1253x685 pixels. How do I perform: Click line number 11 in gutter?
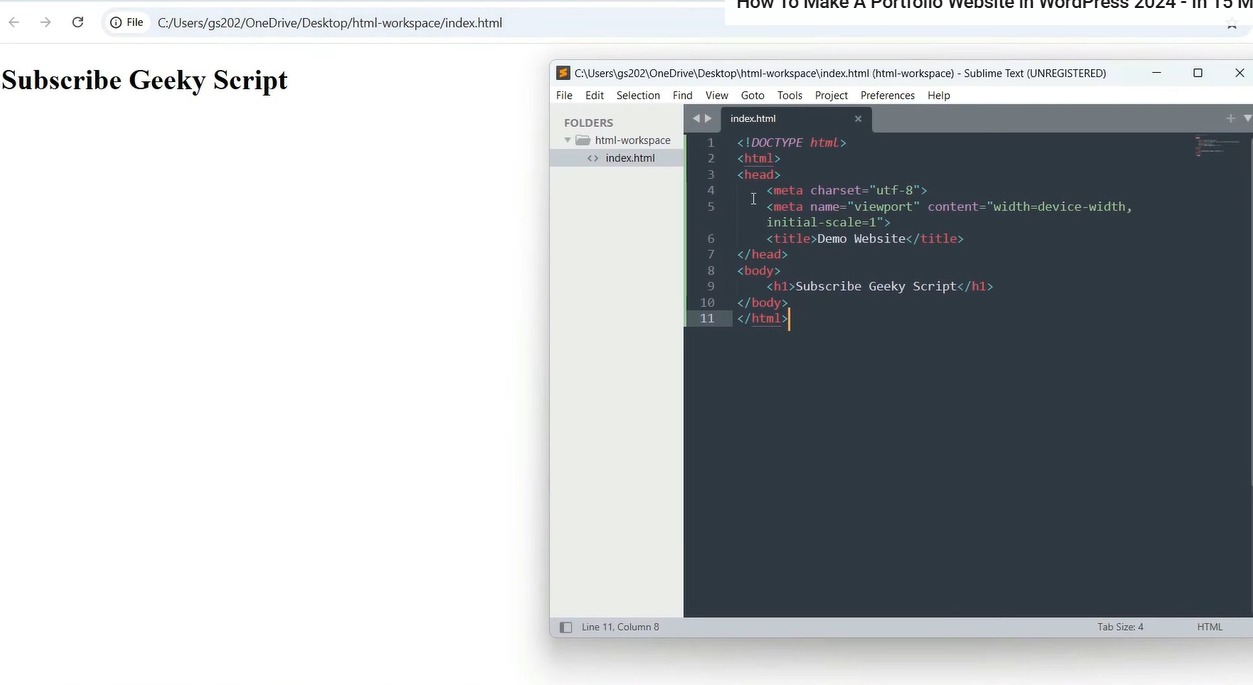point(707,318)
